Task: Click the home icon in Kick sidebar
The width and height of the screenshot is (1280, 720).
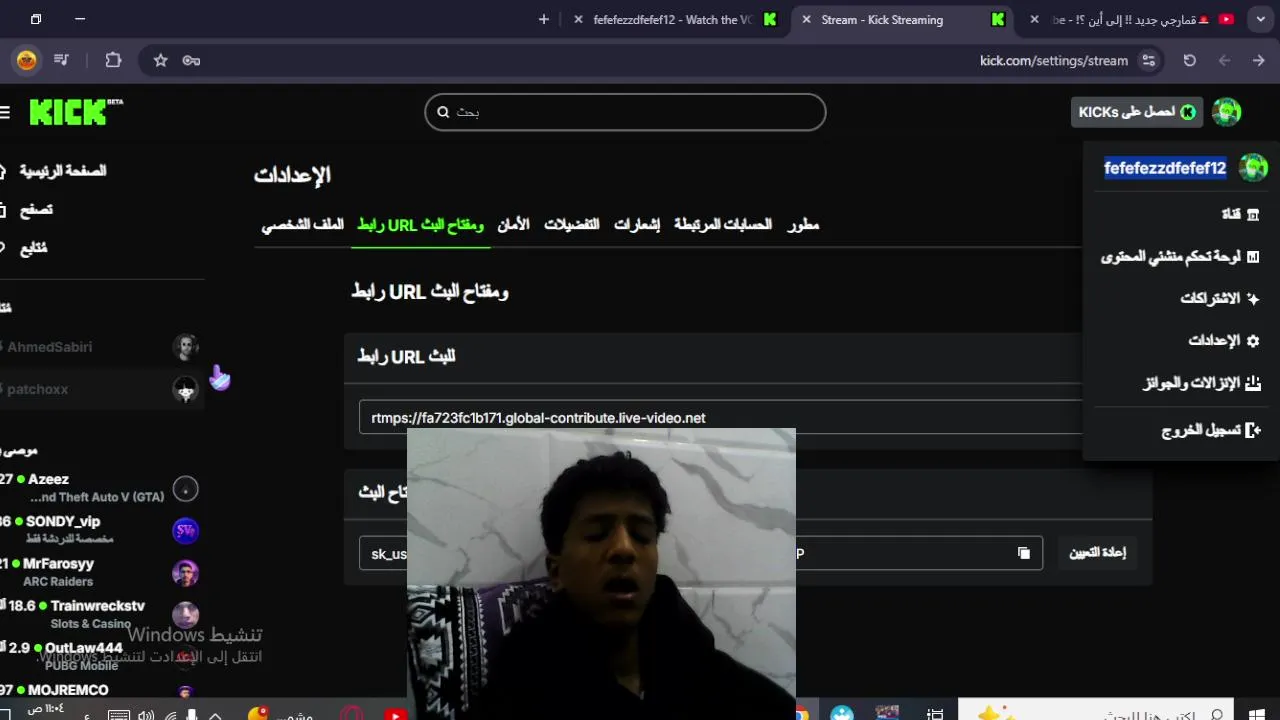Action: click(4, 171)
